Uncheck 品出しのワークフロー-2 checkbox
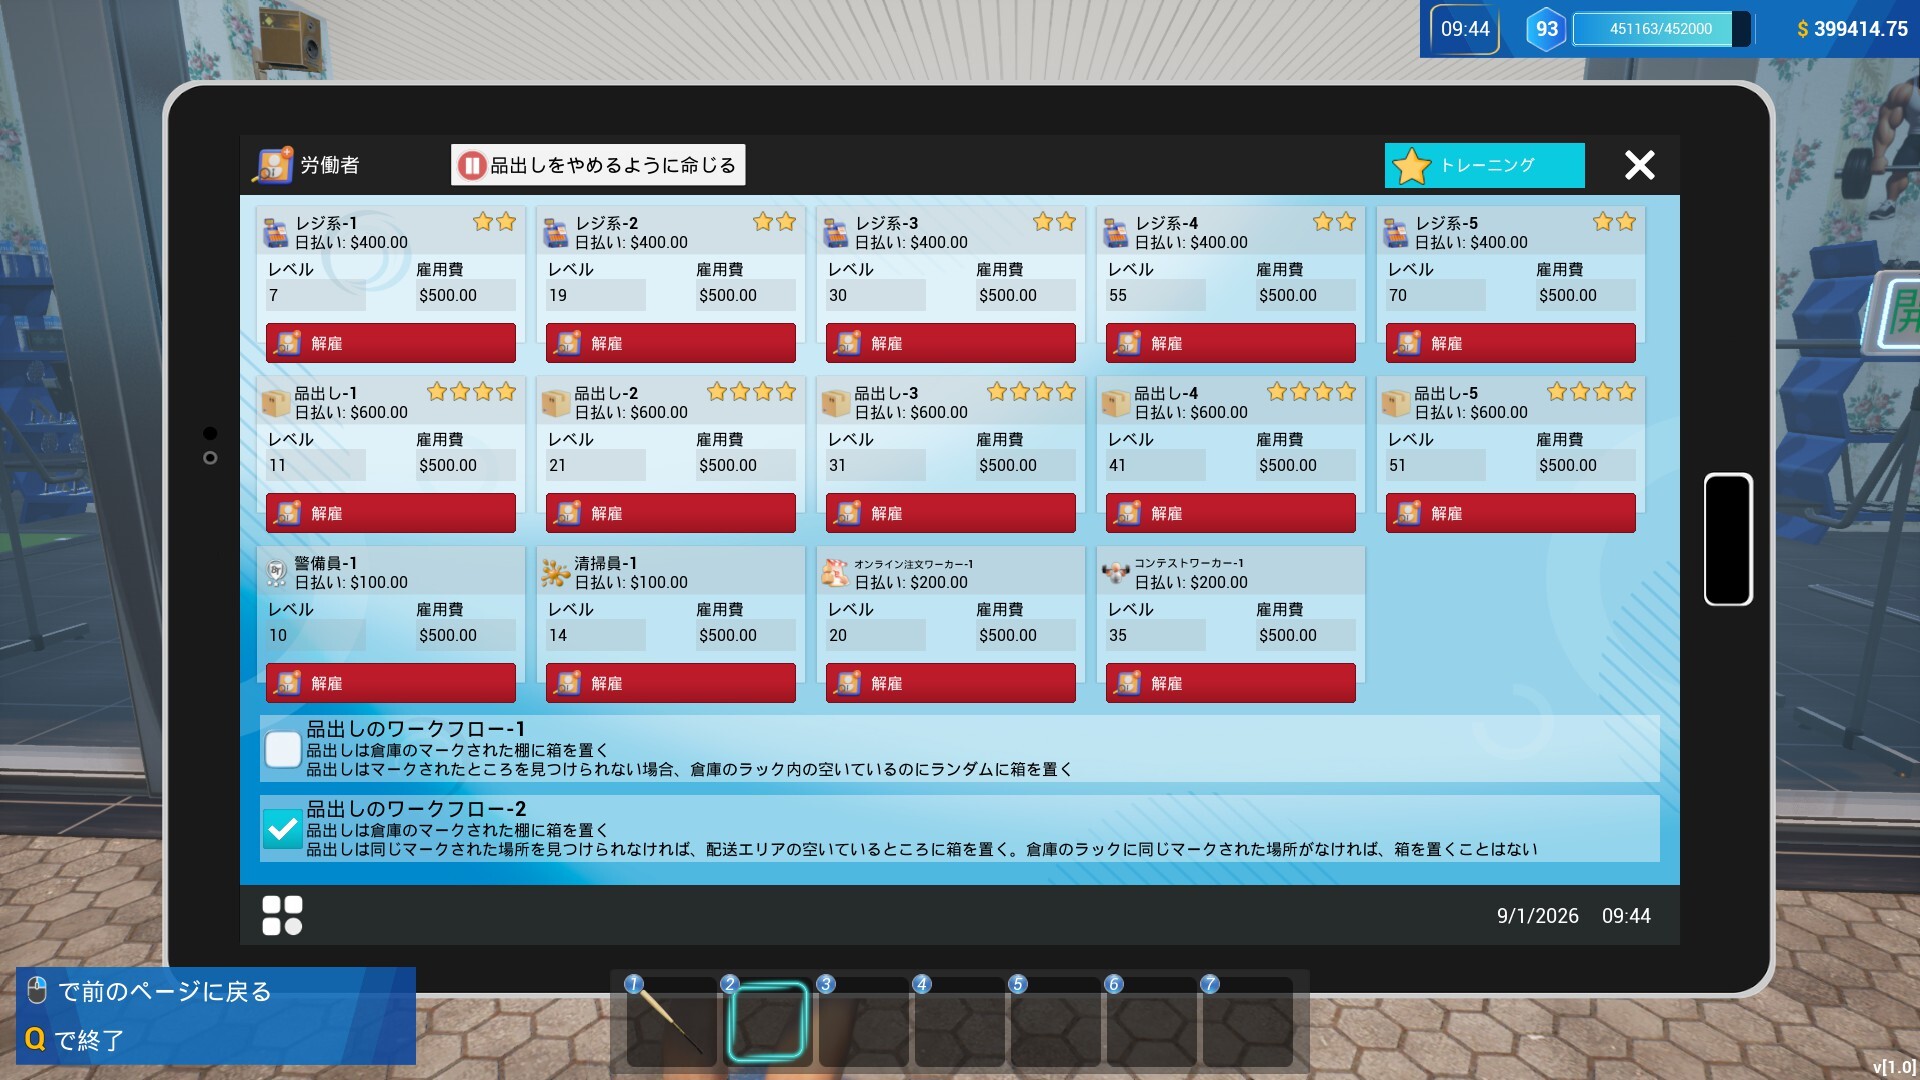This screenshot has width=1920, height=1080. coord(283,829)
